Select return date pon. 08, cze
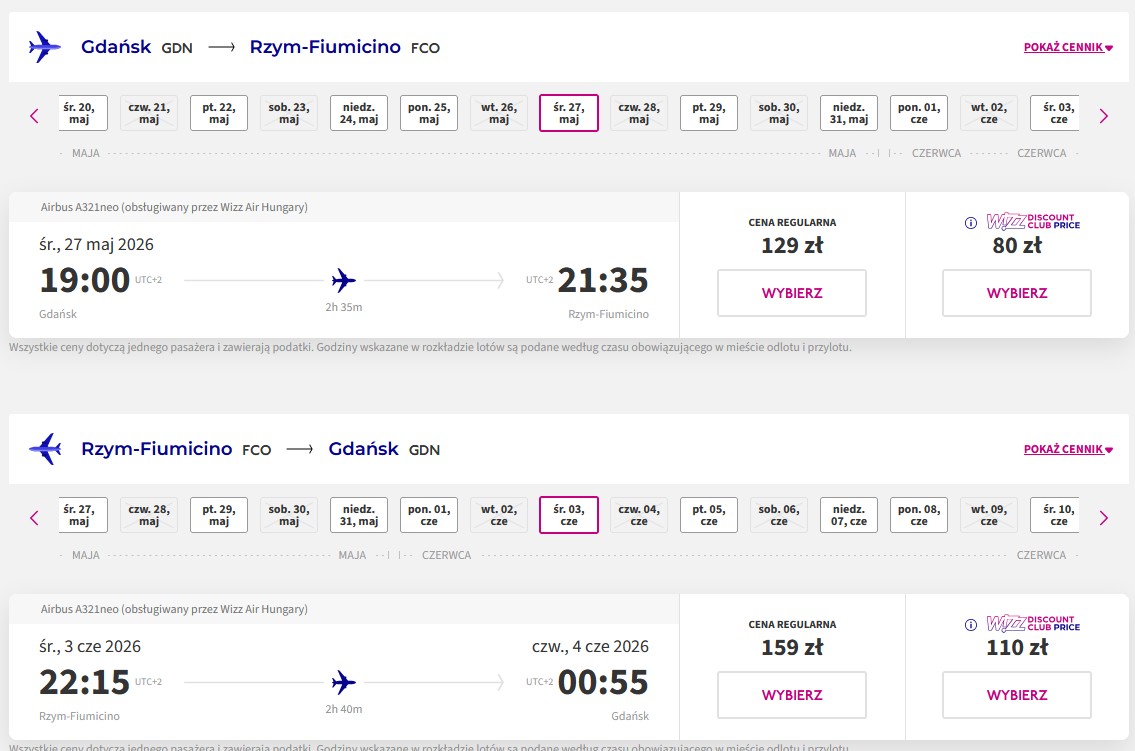 [x=919, y=515]
